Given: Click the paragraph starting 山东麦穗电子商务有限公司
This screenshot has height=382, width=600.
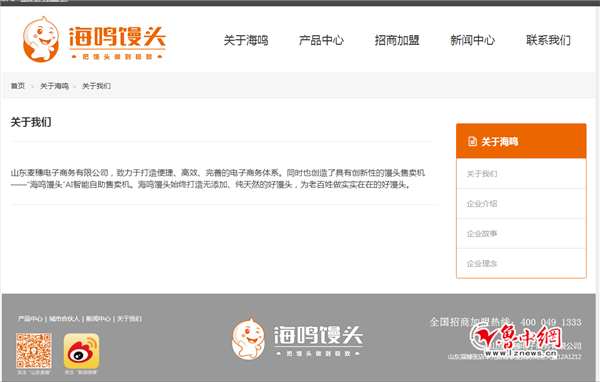Looking at the screenshot, I should pyautogui.click(x=218, y=179).
